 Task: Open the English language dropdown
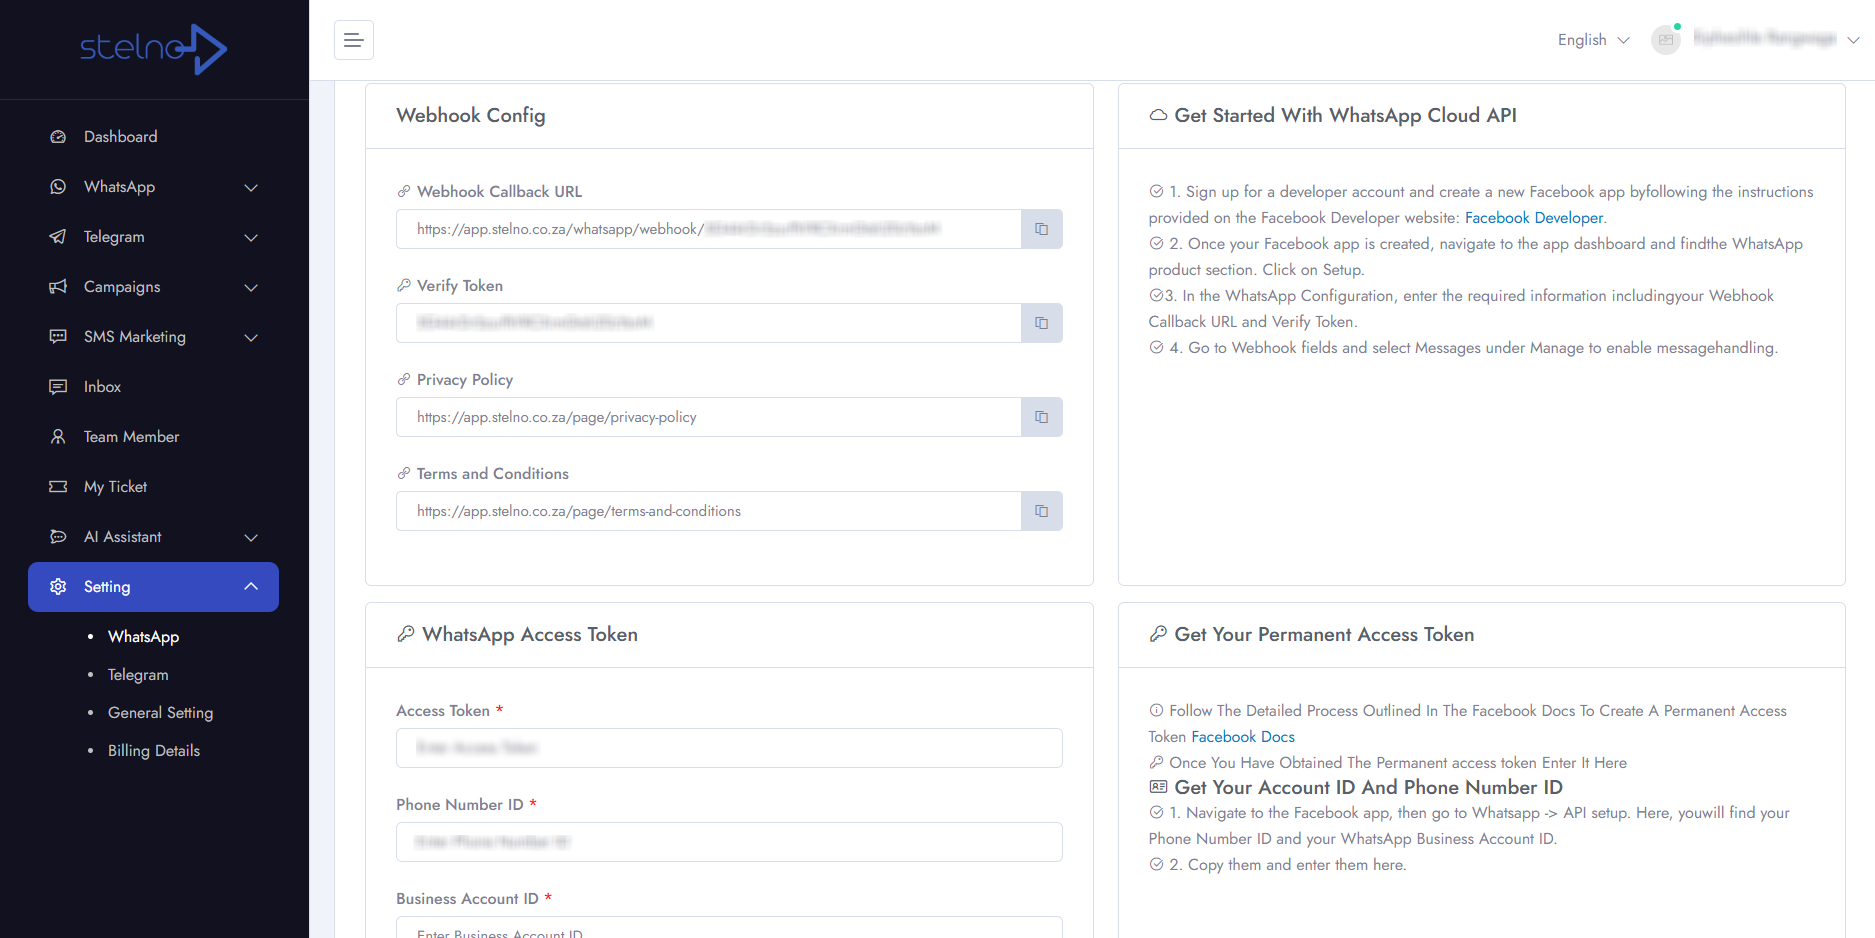tap(1593, 40)
